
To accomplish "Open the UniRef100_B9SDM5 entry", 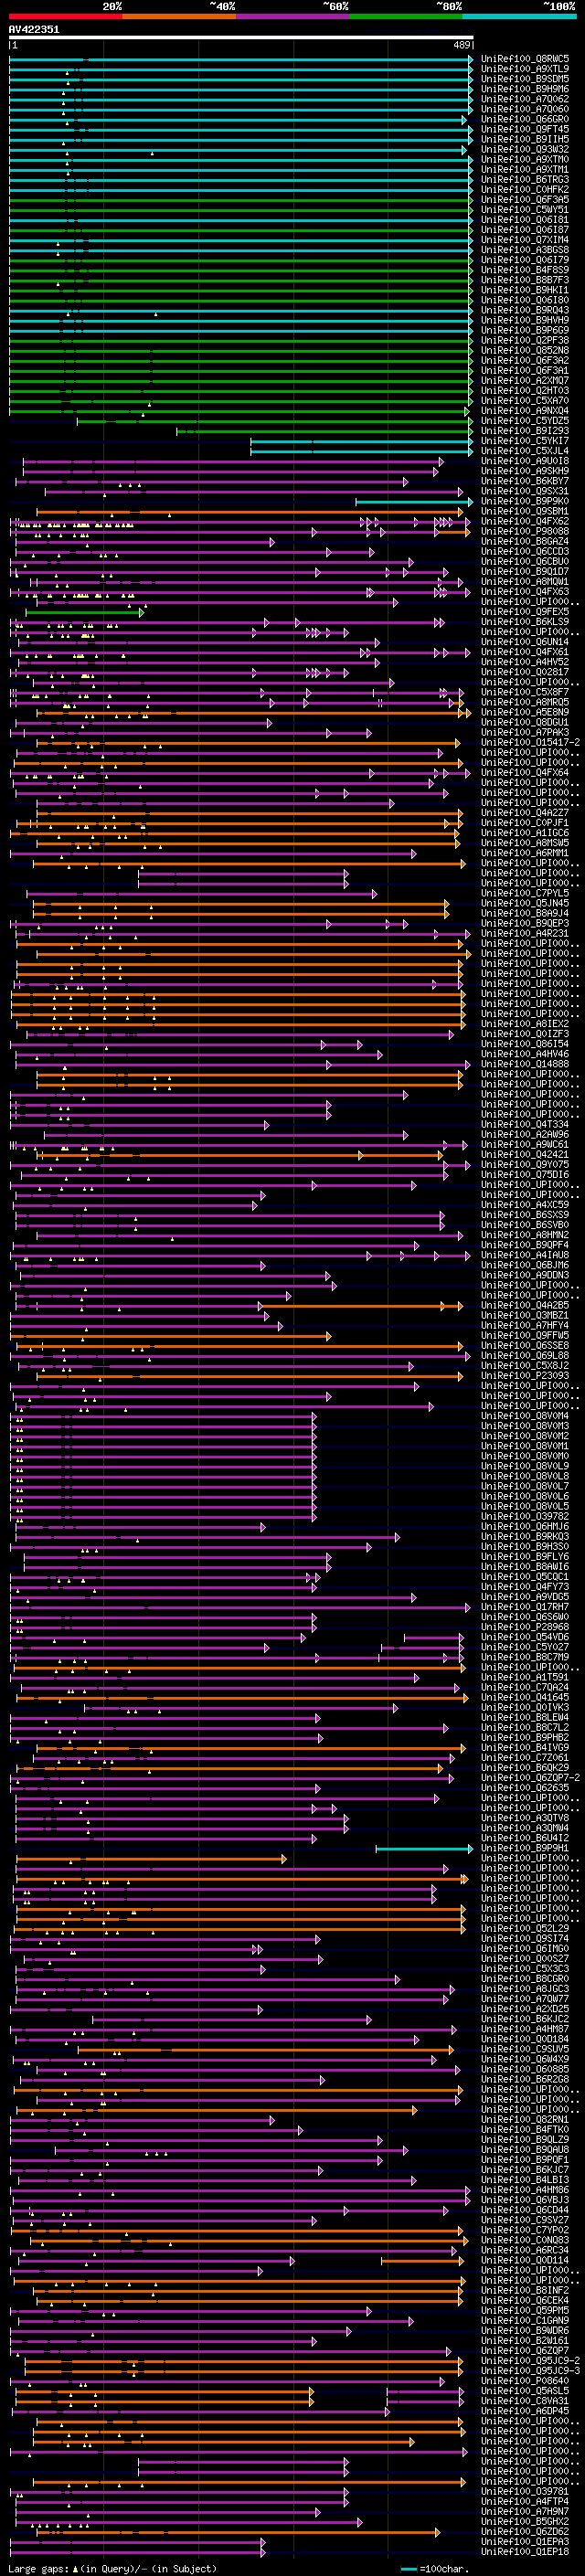I will (525, 79).
